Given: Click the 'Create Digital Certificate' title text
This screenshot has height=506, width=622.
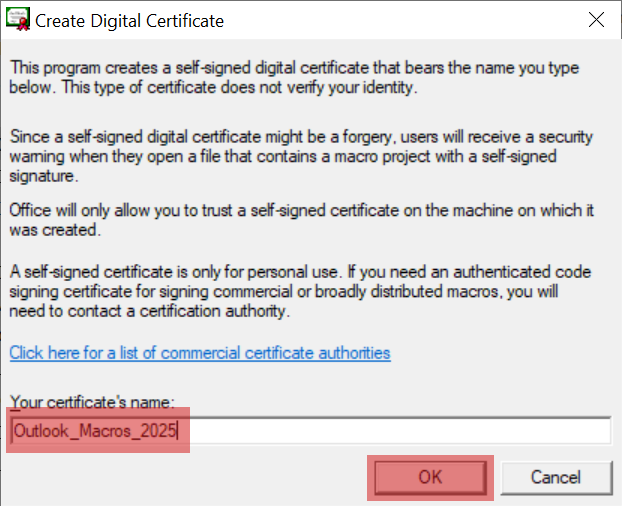Looking at the screenshot, I should pyautogui.click(x=130, y=20).
